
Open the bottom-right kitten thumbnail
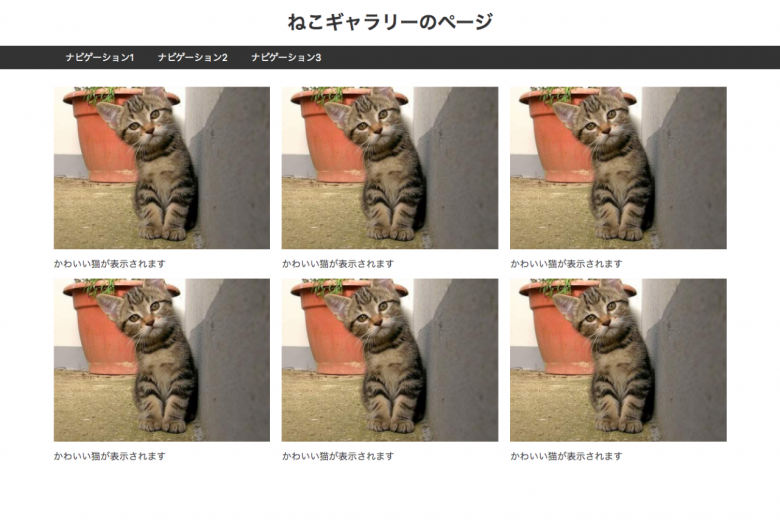[x=618, y=360]
